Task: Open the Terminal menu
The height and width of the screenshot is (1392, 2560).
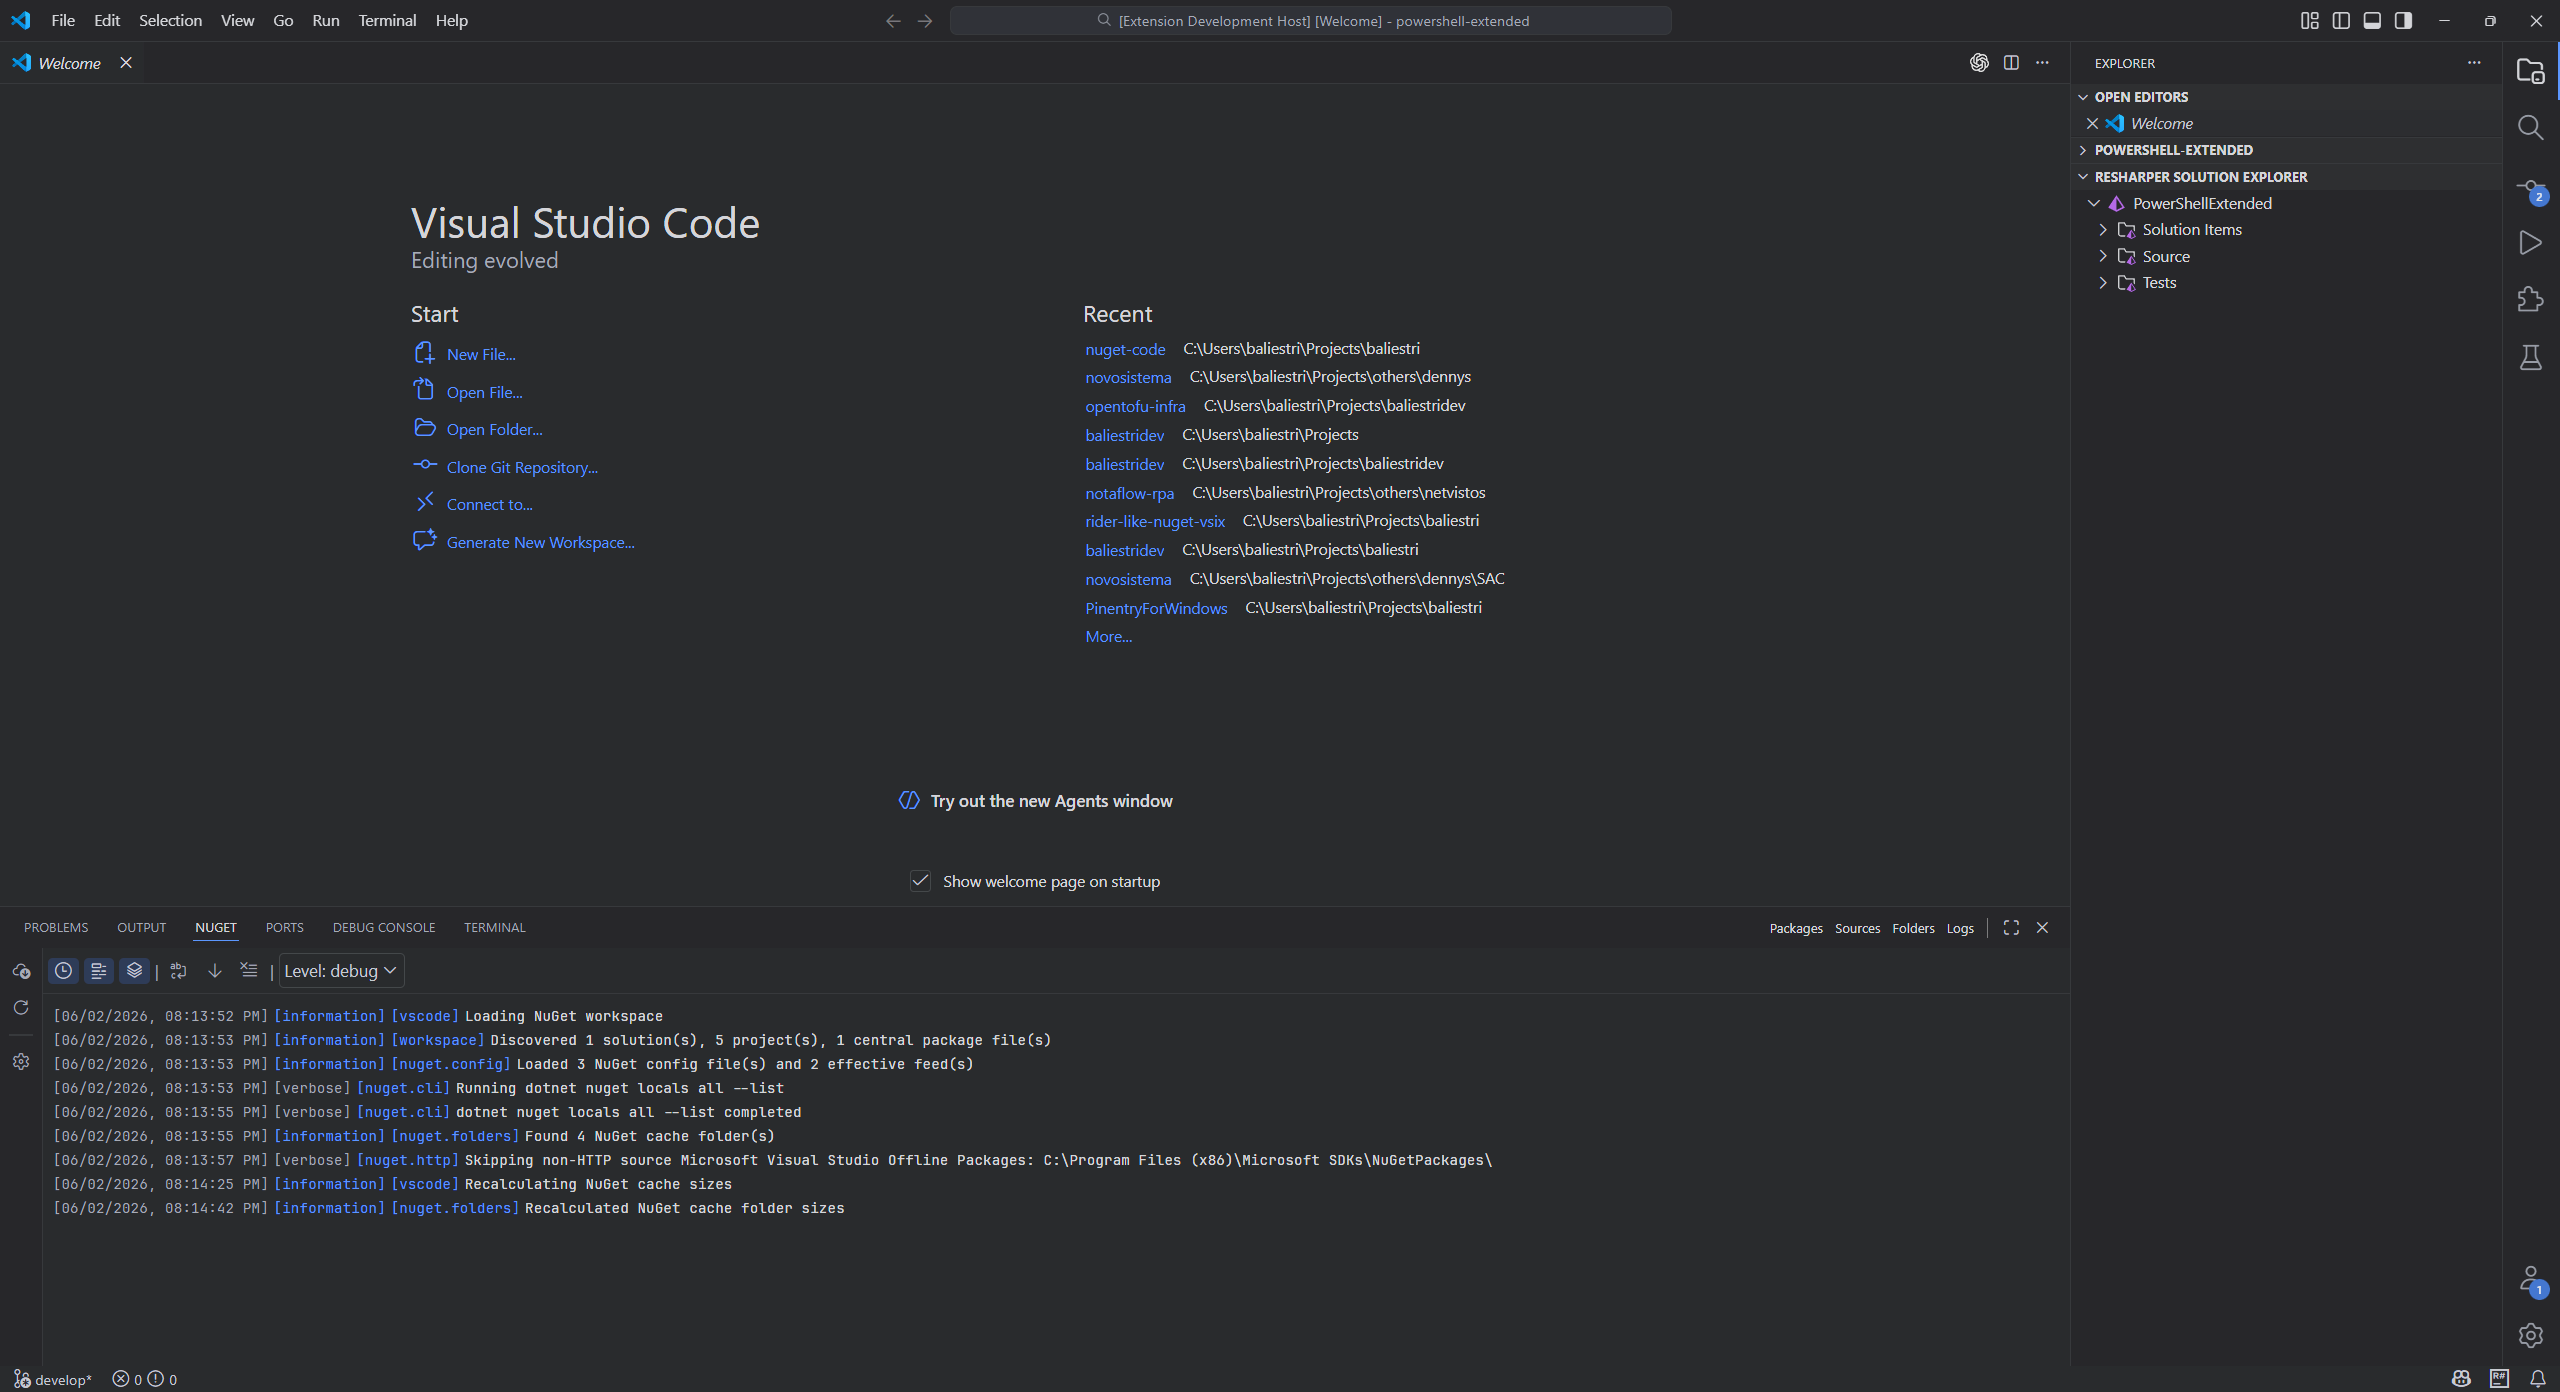Action: tap(387, 20)
